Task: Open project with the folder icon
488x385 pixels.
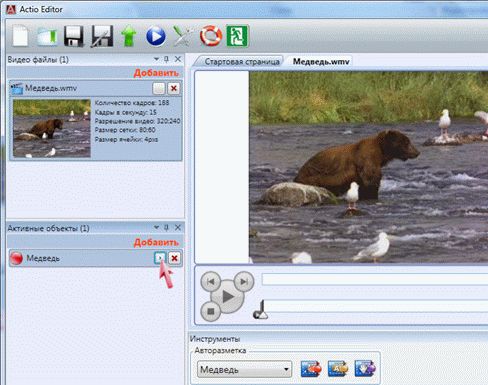Action: click(x=47, y=36)
